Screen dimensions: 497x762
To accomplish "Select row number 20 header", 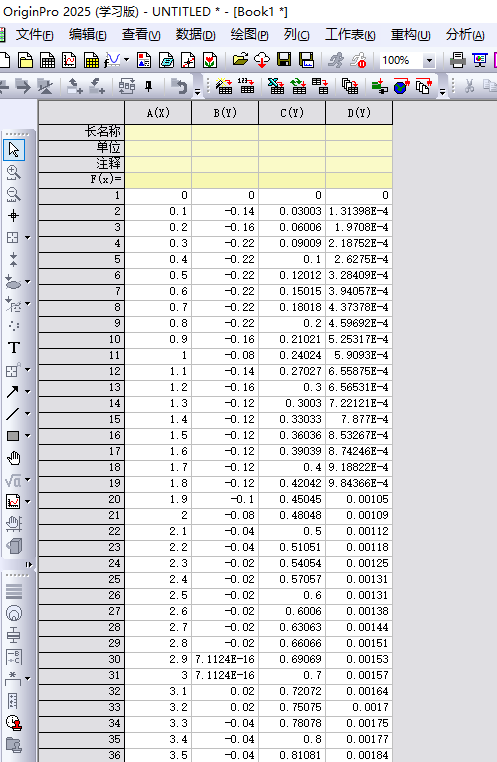I will 82,500.
